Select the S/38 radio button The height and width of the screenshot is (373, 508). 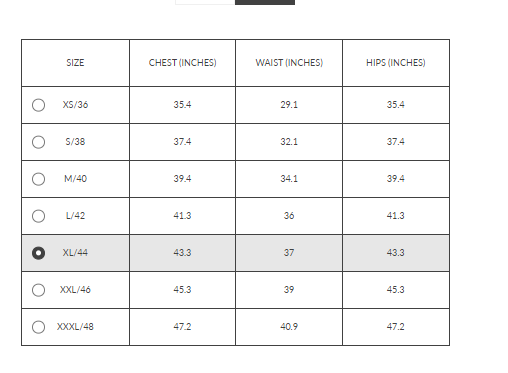[38, 142]
